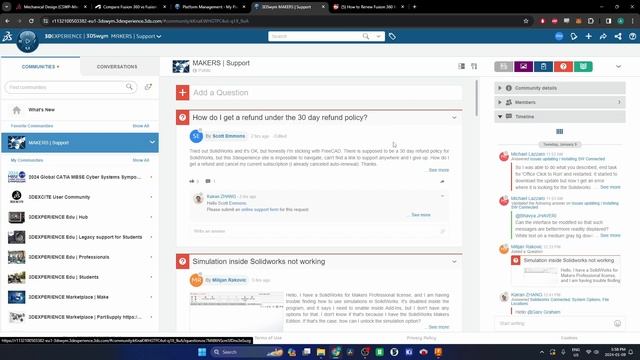The image size is (640, 360).
Task: Open Miljan Rakovic profile link in post
Action: (229, 280)
